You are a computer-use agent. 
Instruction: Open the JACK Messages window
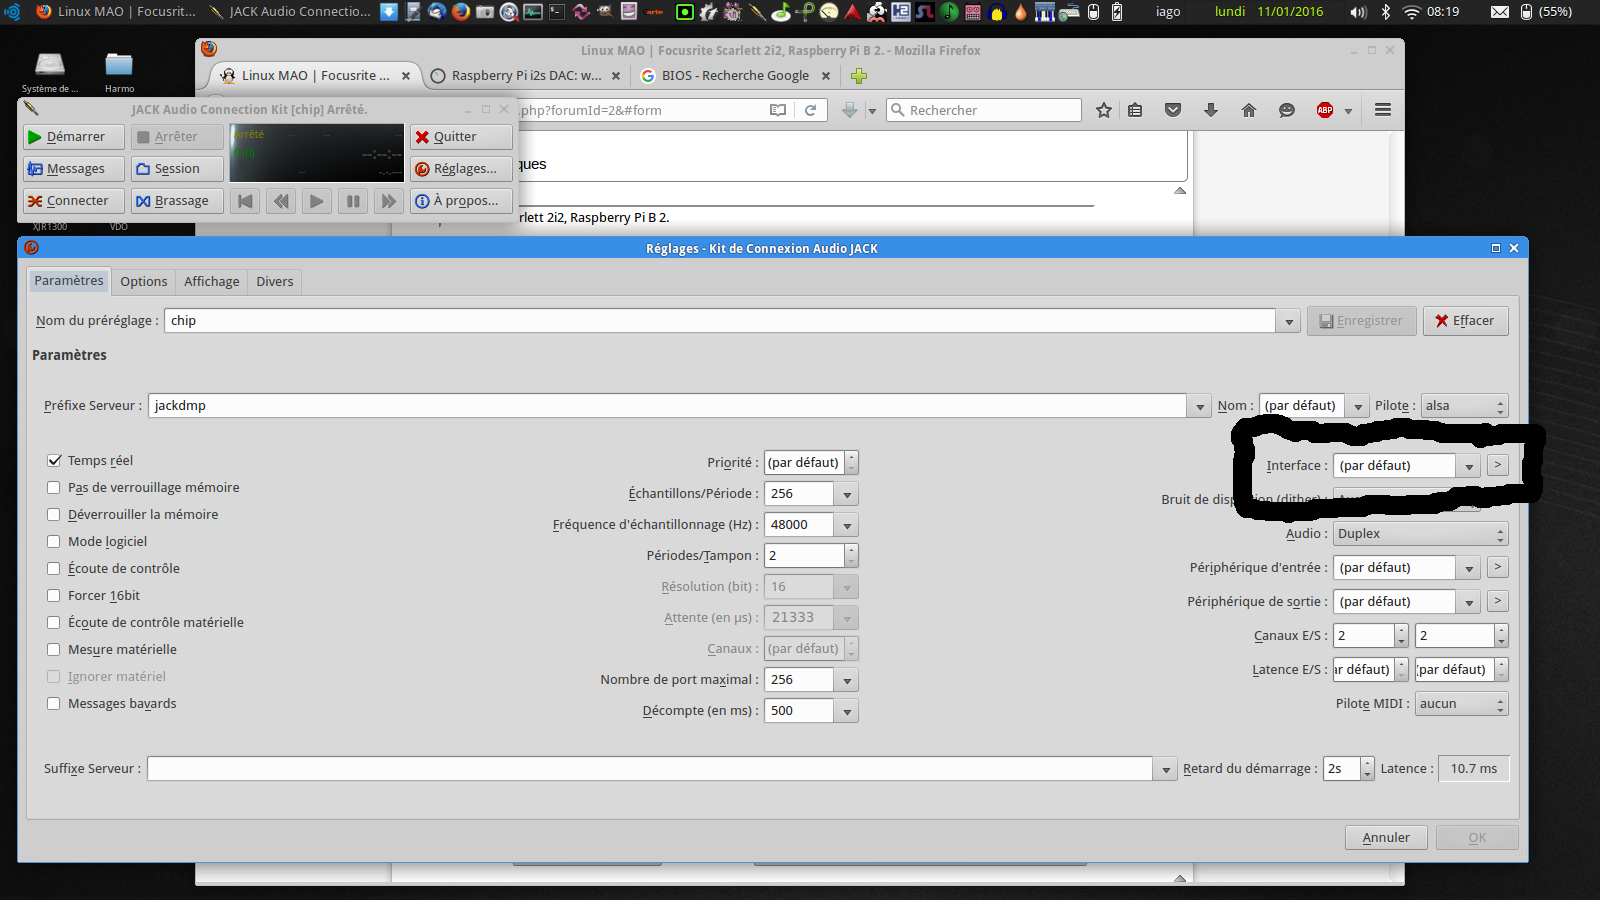[x=74, y=169]
